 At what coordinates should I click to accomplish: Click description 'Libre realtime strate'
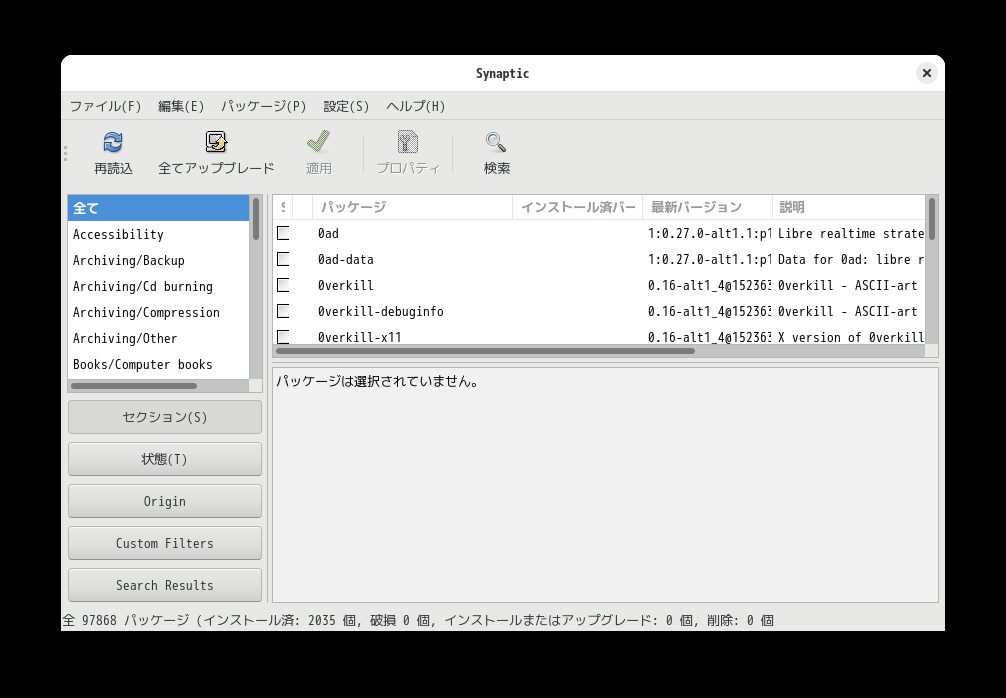pos(851,234)
